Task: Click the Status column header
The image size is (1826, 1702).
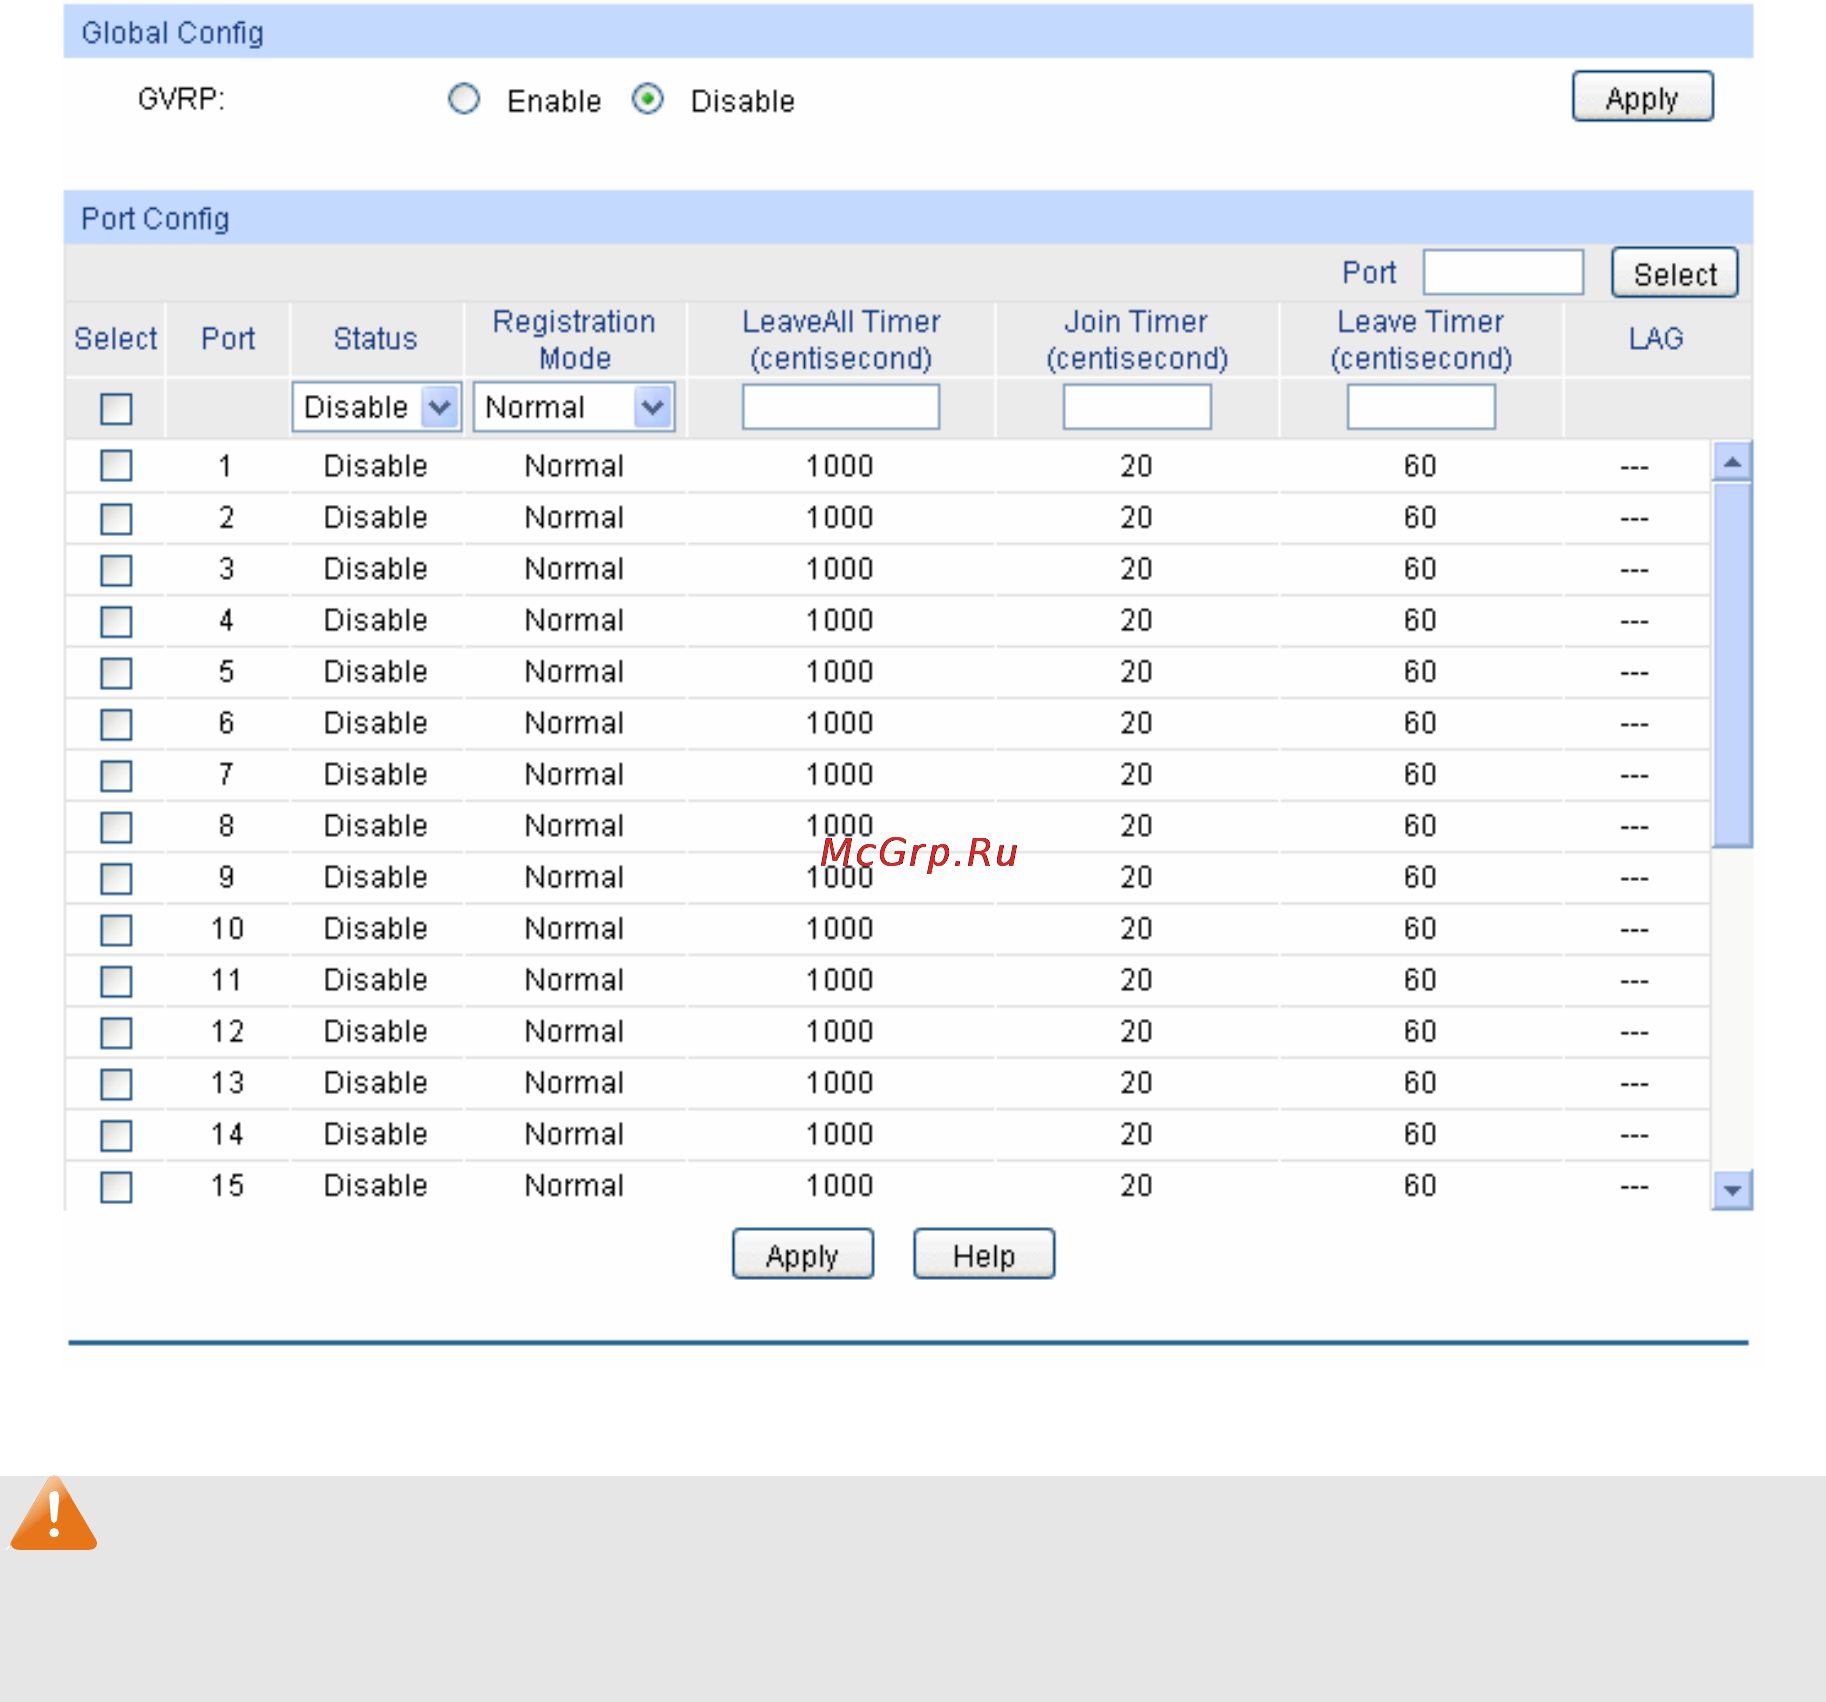Action: pos(375,339)
